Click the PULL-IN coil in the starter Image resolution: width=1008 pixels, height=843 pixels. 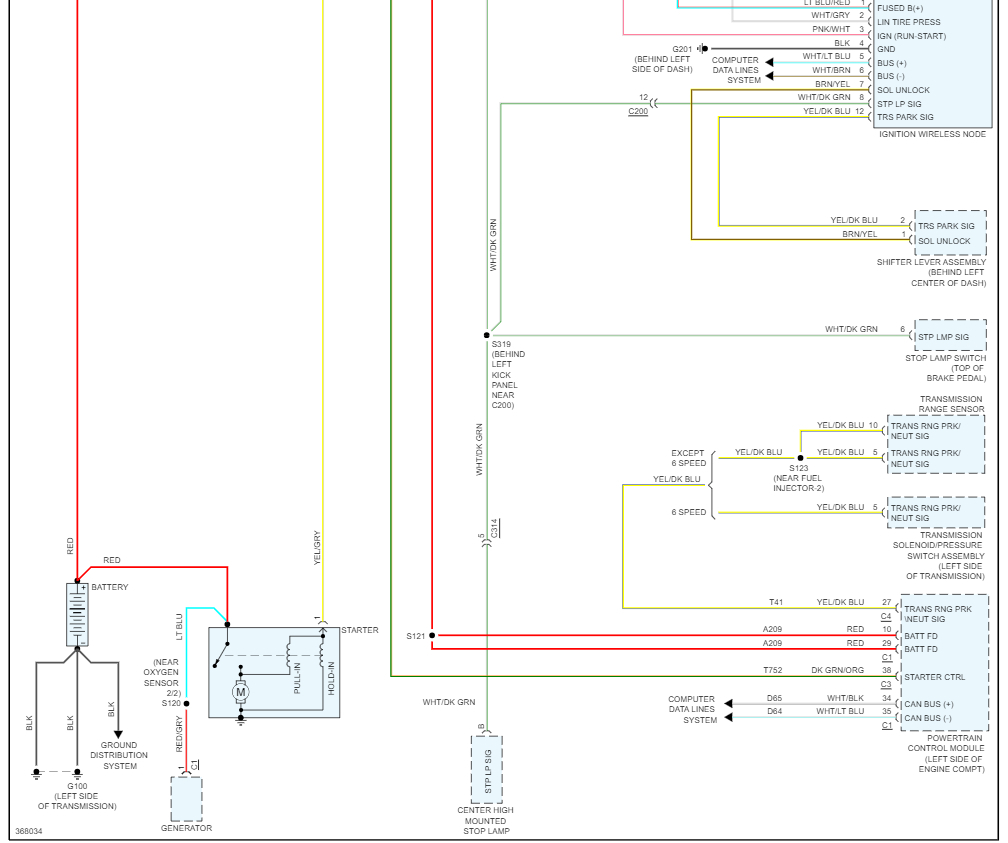tap(289, 655)
